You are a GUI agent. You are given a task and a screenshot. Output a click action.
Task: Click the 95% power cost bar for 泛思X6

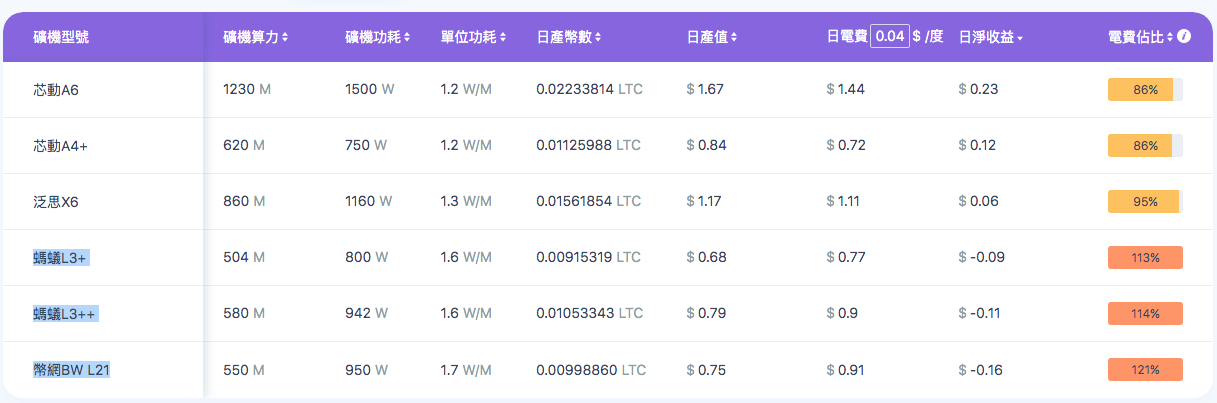click(1145, 201)
